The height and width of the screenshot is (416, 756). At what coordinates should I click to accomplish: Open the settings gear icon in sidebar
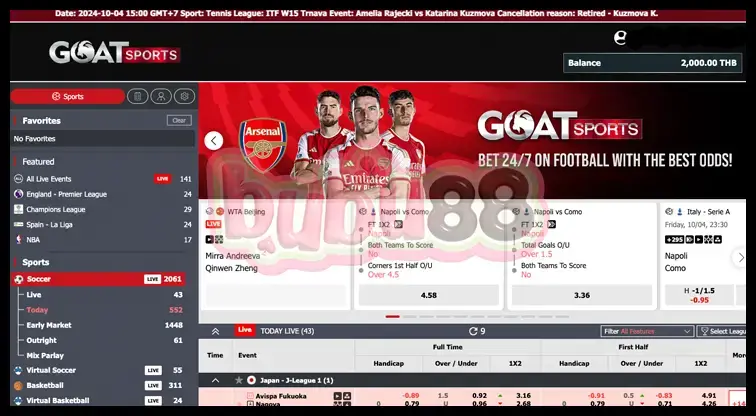[184, 96]
